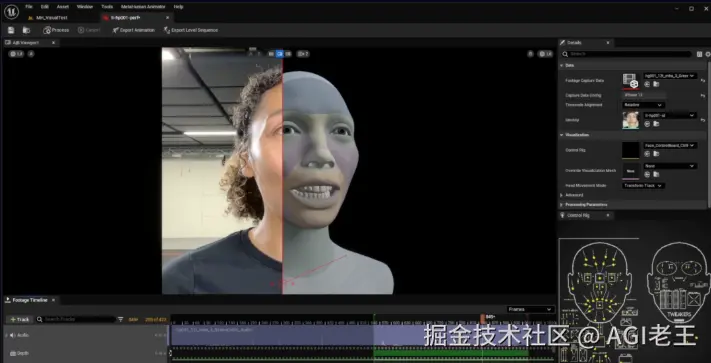Click the view mode icon right of the blue one
The image size is (711, 363).
click(288, 53)
